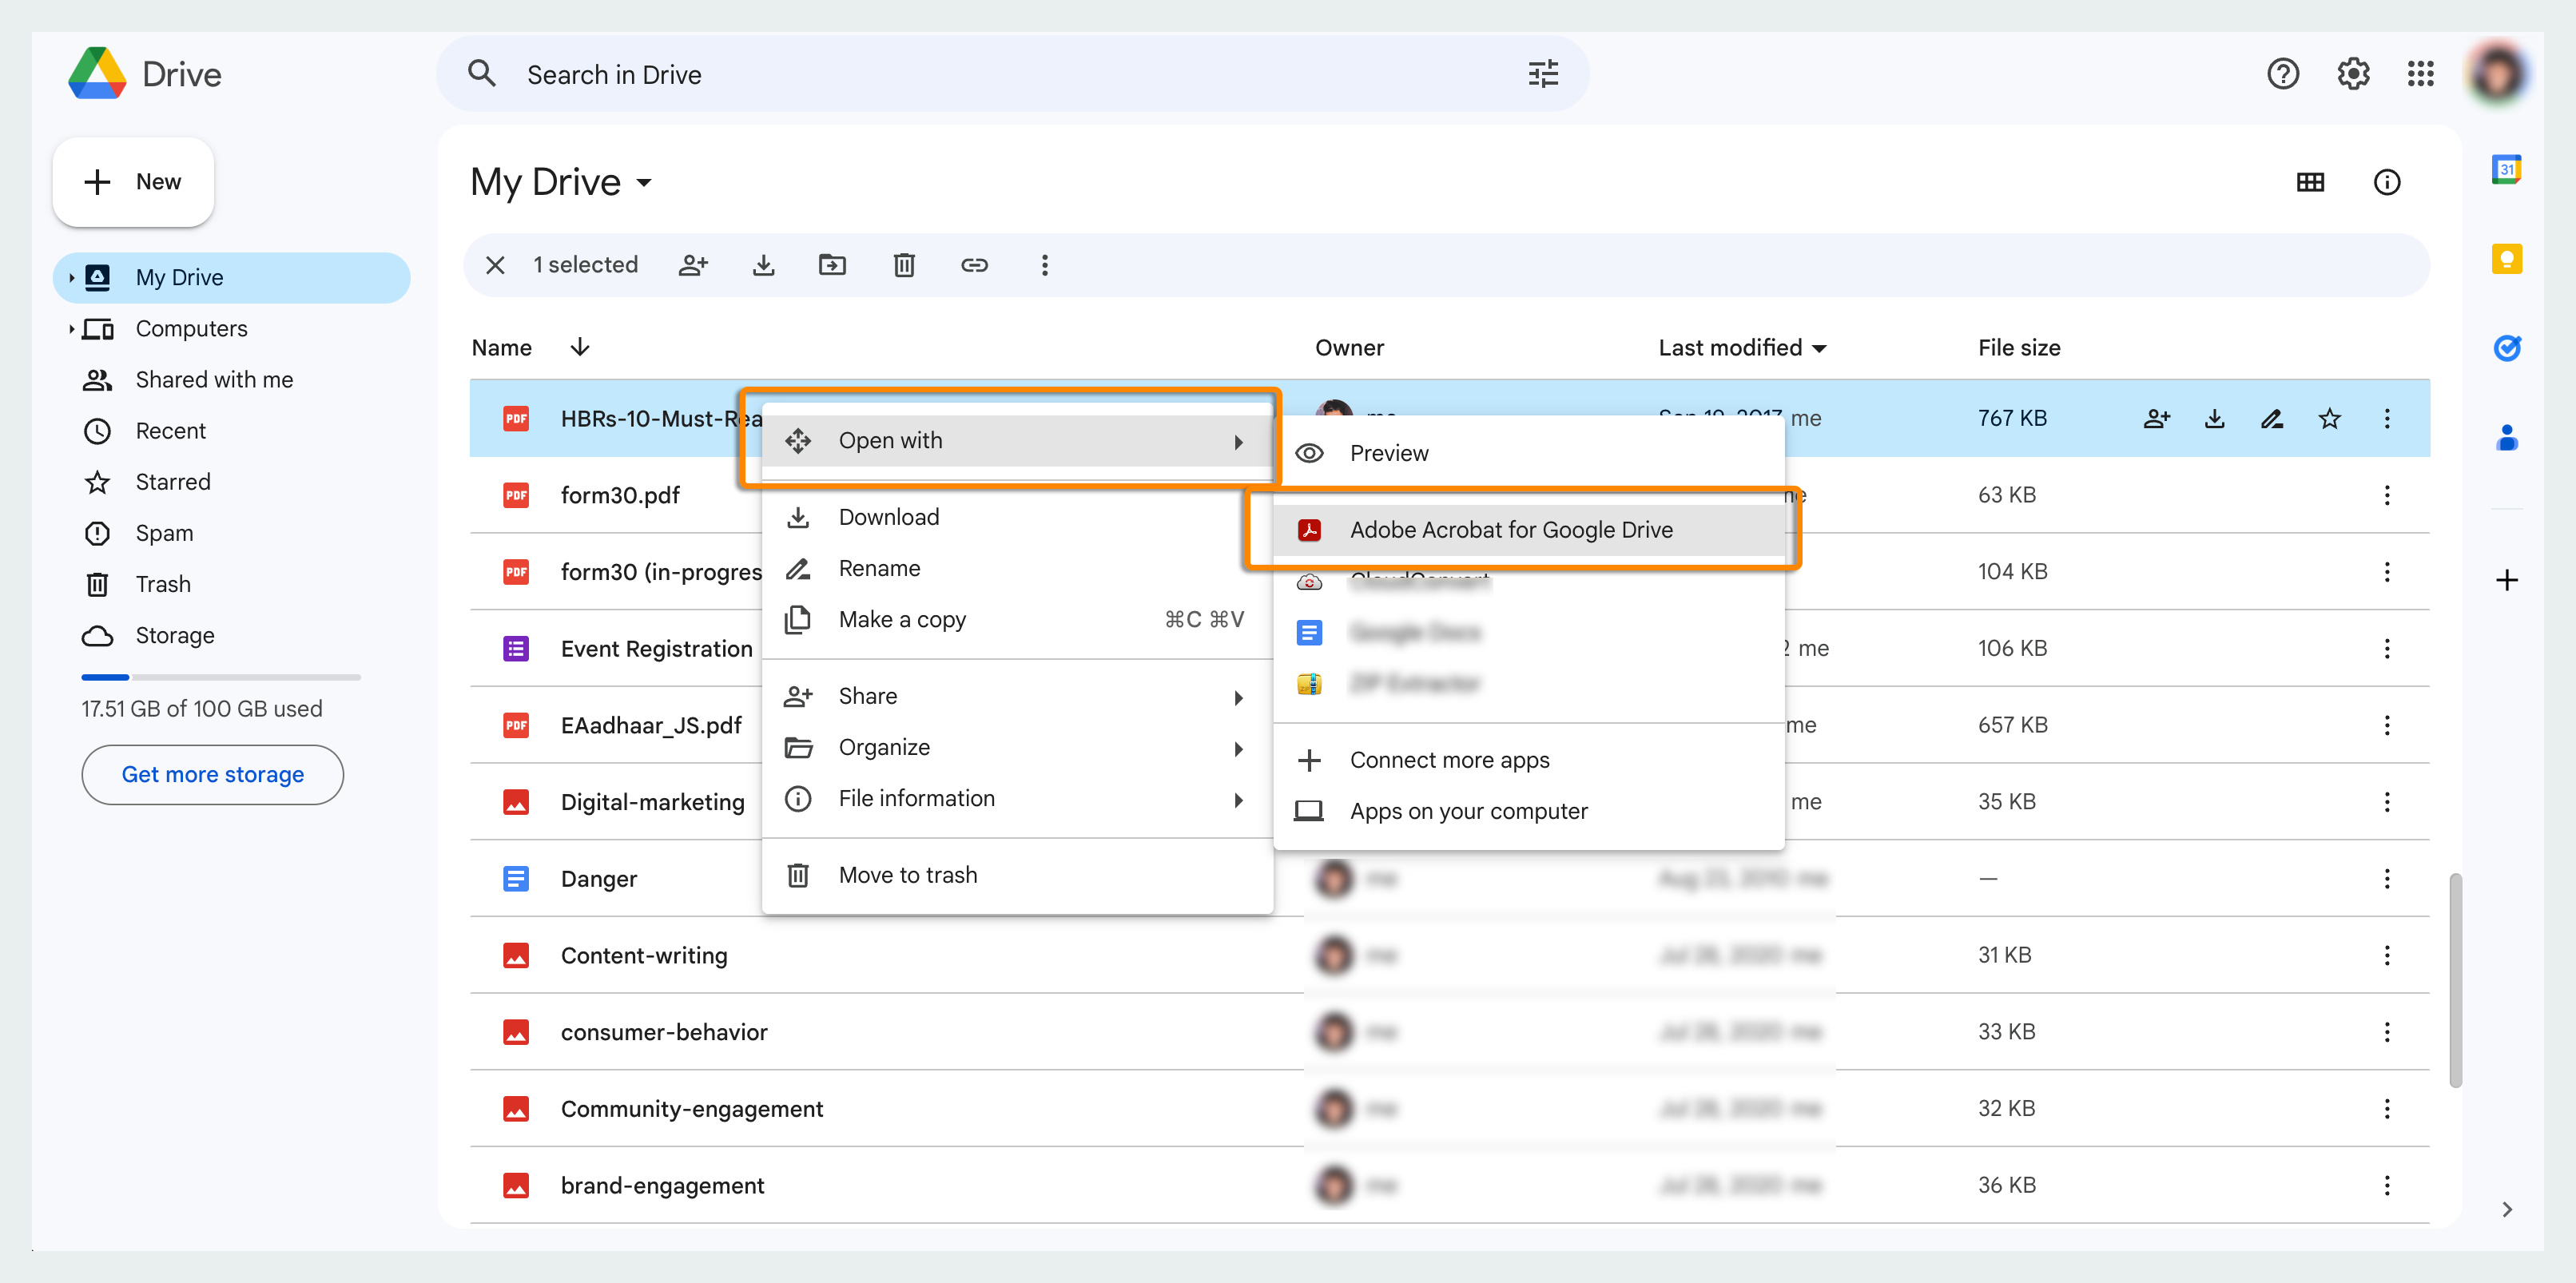The image size is (2576, 1283).
Task: Click the Get more storage button
Action: [x=212, y=774]
